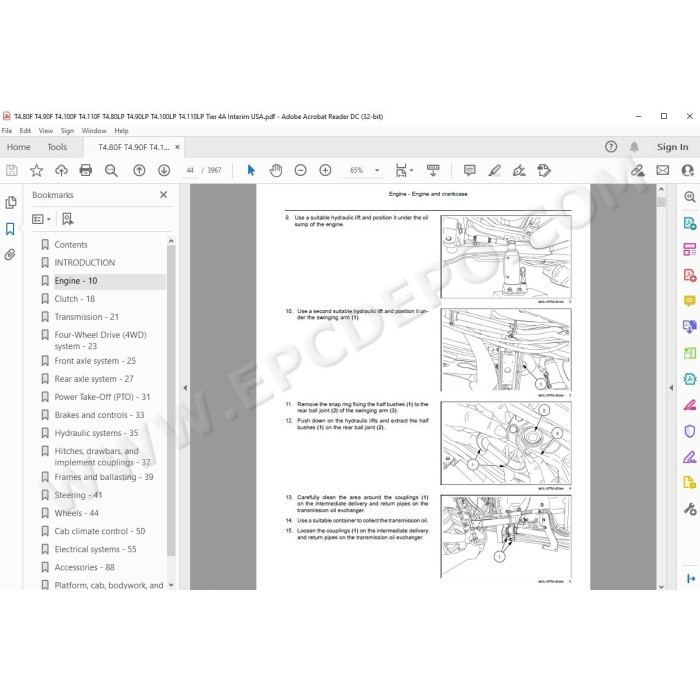Open the scrolling download mode icon
Image resolution: width=700 pixels, height=700 pixels.
coord(433,170)
